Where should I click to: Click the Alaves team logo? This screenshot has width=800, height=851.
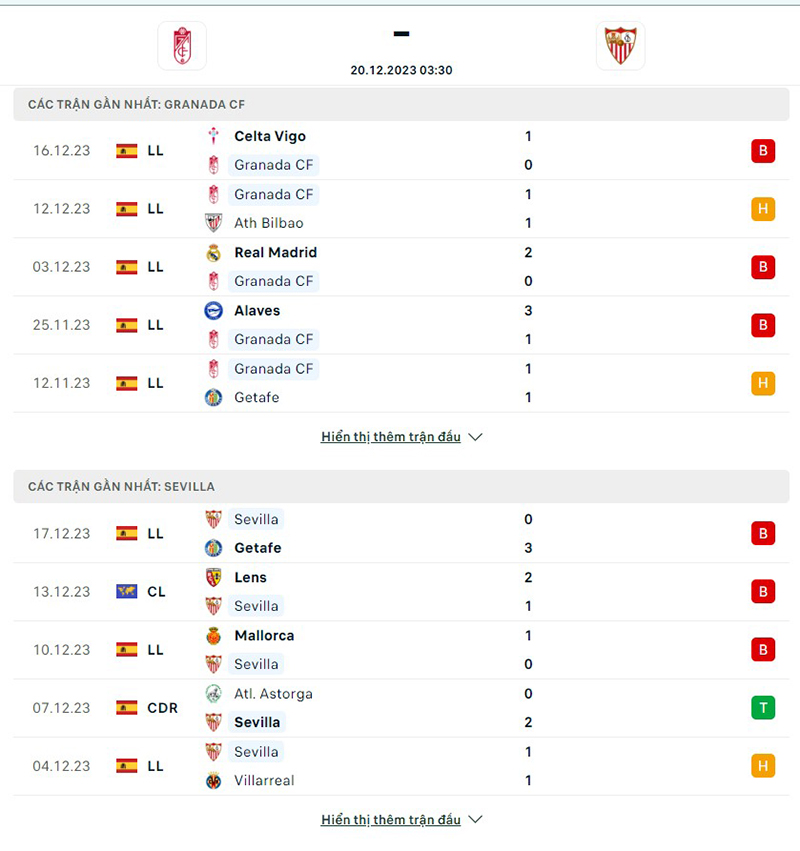pos(213,311)
